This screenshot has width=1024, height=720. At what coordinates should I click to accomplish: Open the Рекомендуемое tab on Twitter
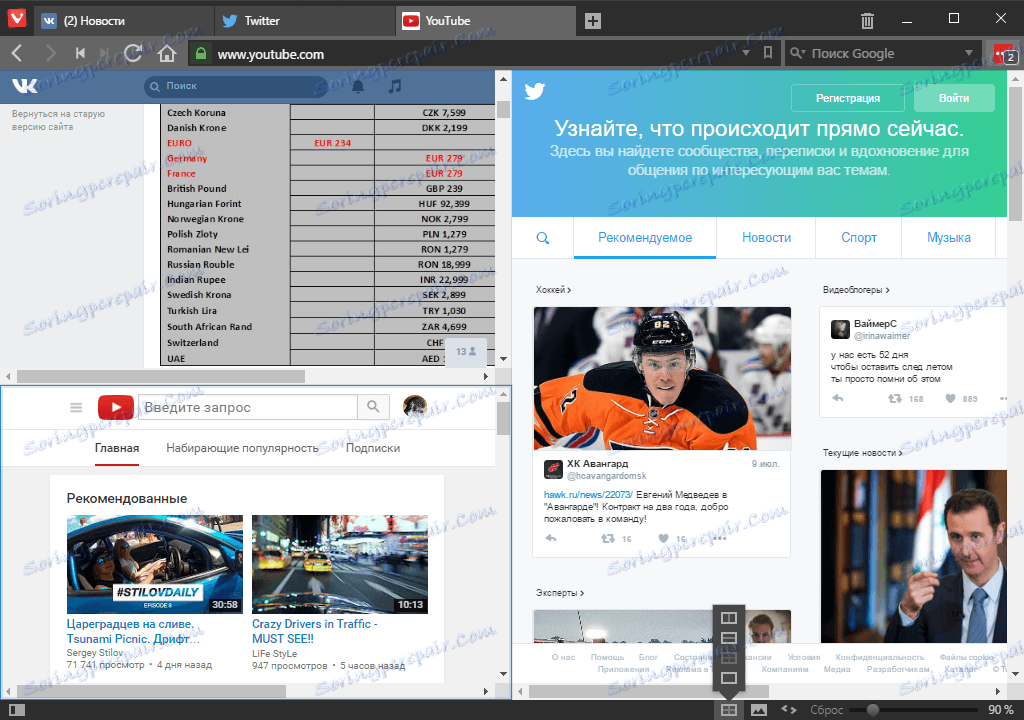tap(645, 238)
